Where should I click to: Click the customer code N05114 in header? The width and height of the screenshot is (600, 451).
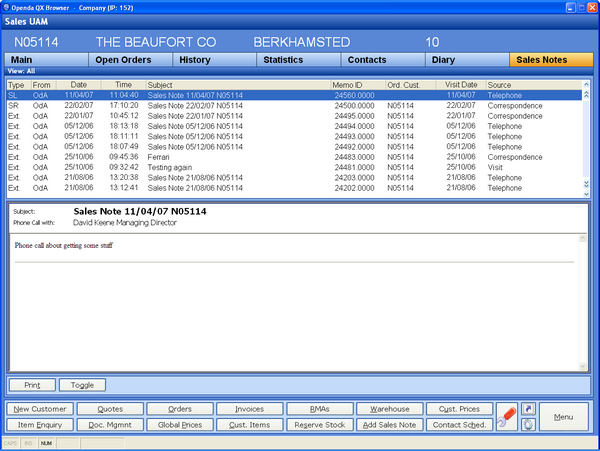click(x=36, y=42)
